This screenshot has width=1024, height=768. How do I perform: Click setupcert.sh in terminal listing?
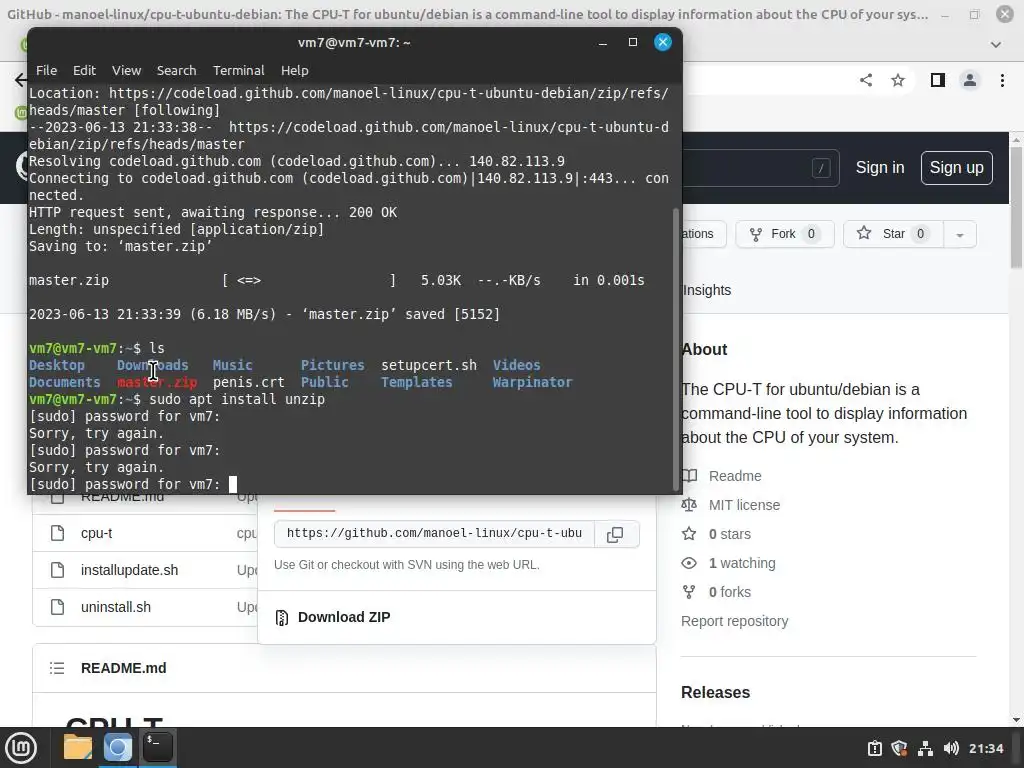(429, 365)
